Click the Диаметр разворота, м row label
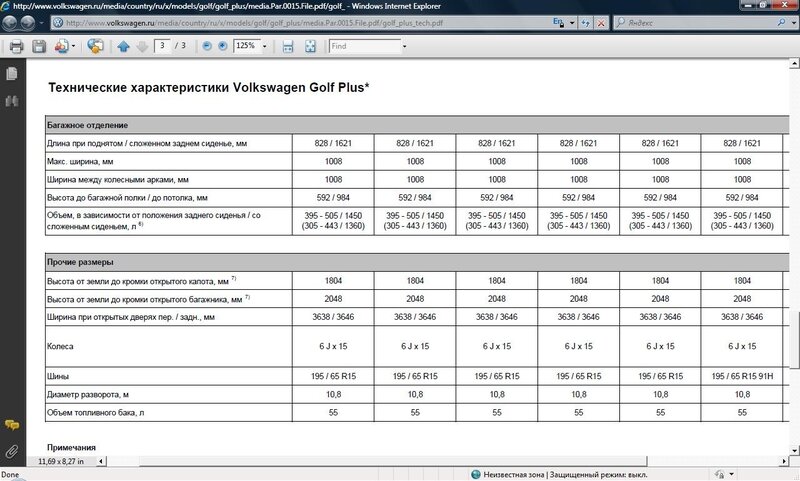The width and height of the screenshot is (800, 481). tap(88, 394)
